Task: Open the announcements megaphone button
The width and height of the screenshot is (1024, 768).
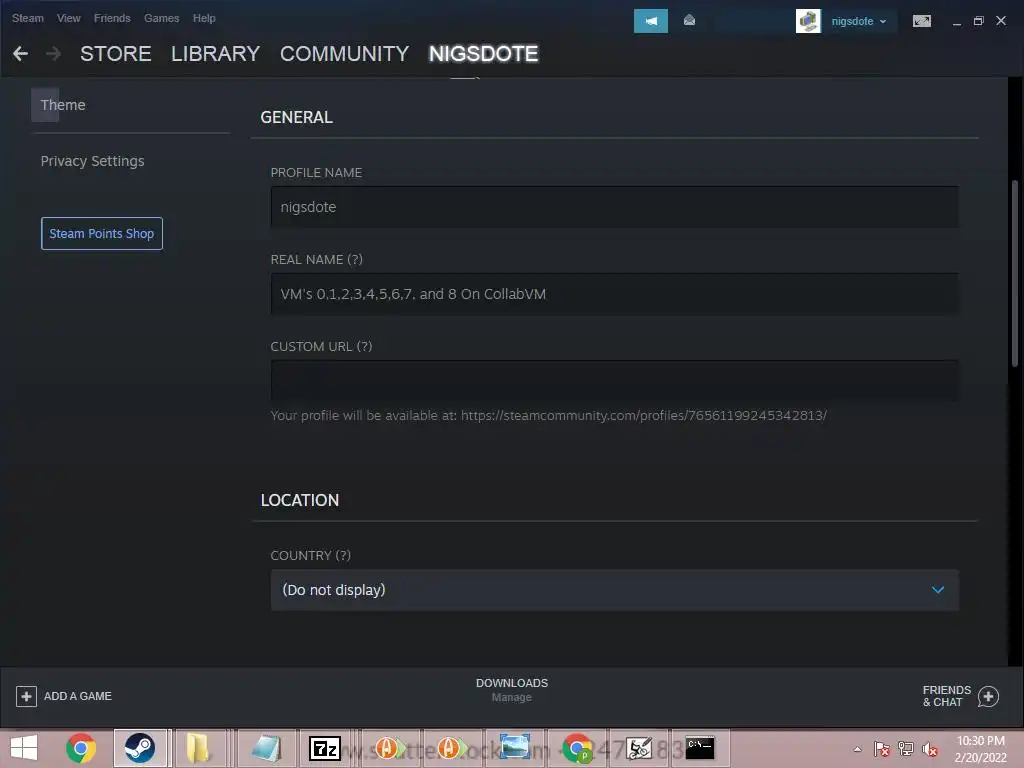Action: click(x=650, y=21)
